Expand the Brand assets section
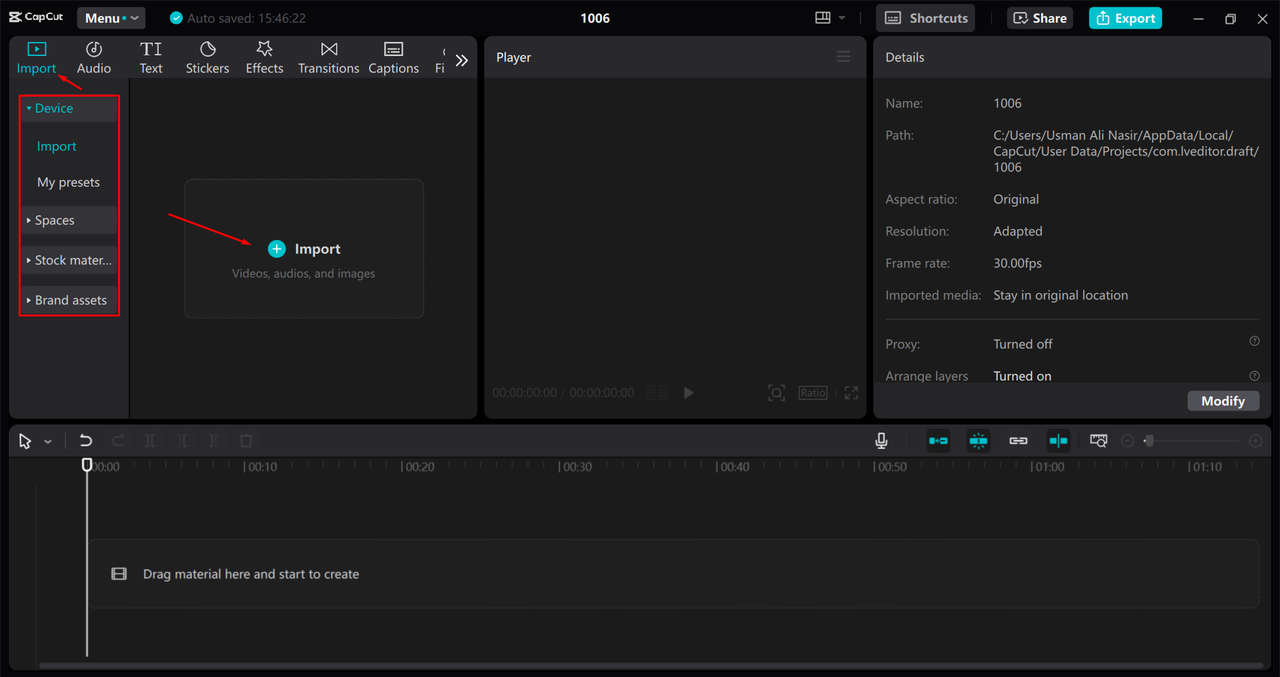 [69, 300]
